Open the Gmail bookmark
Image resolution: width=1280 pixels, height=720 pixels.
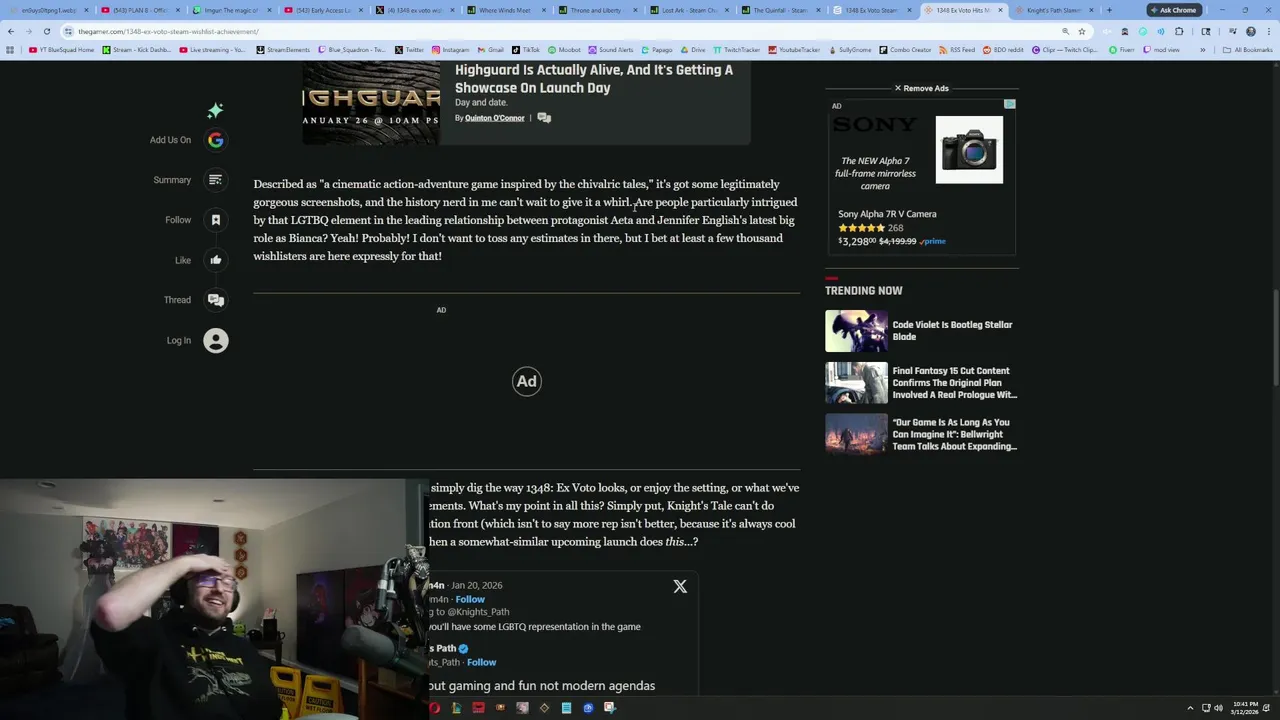coord(491,49)
